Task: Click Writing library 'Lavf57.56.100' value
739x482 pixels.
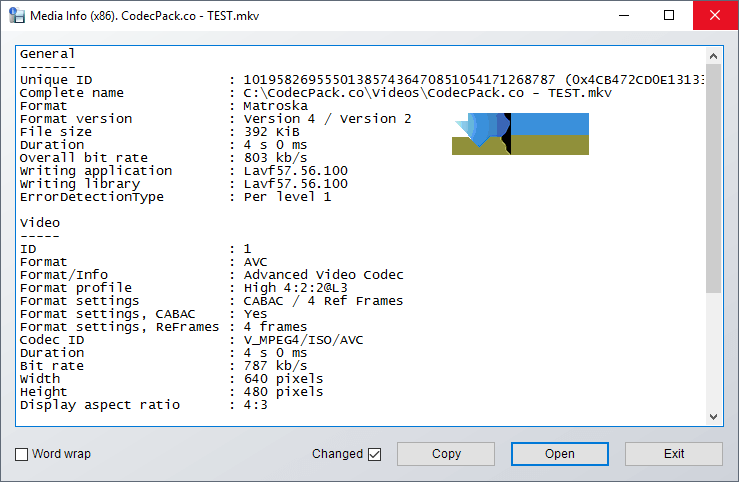Action: tap(296, 184)
